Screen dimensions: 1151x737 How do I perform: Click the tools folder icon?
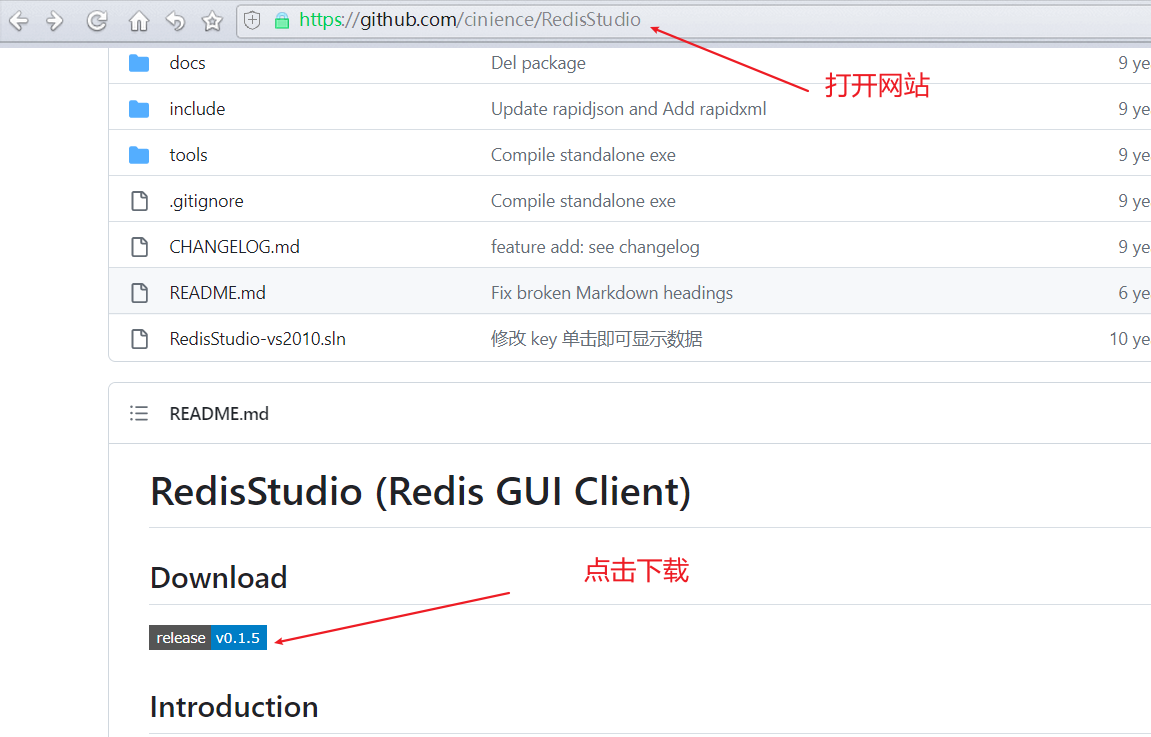(x=139, y=155)
